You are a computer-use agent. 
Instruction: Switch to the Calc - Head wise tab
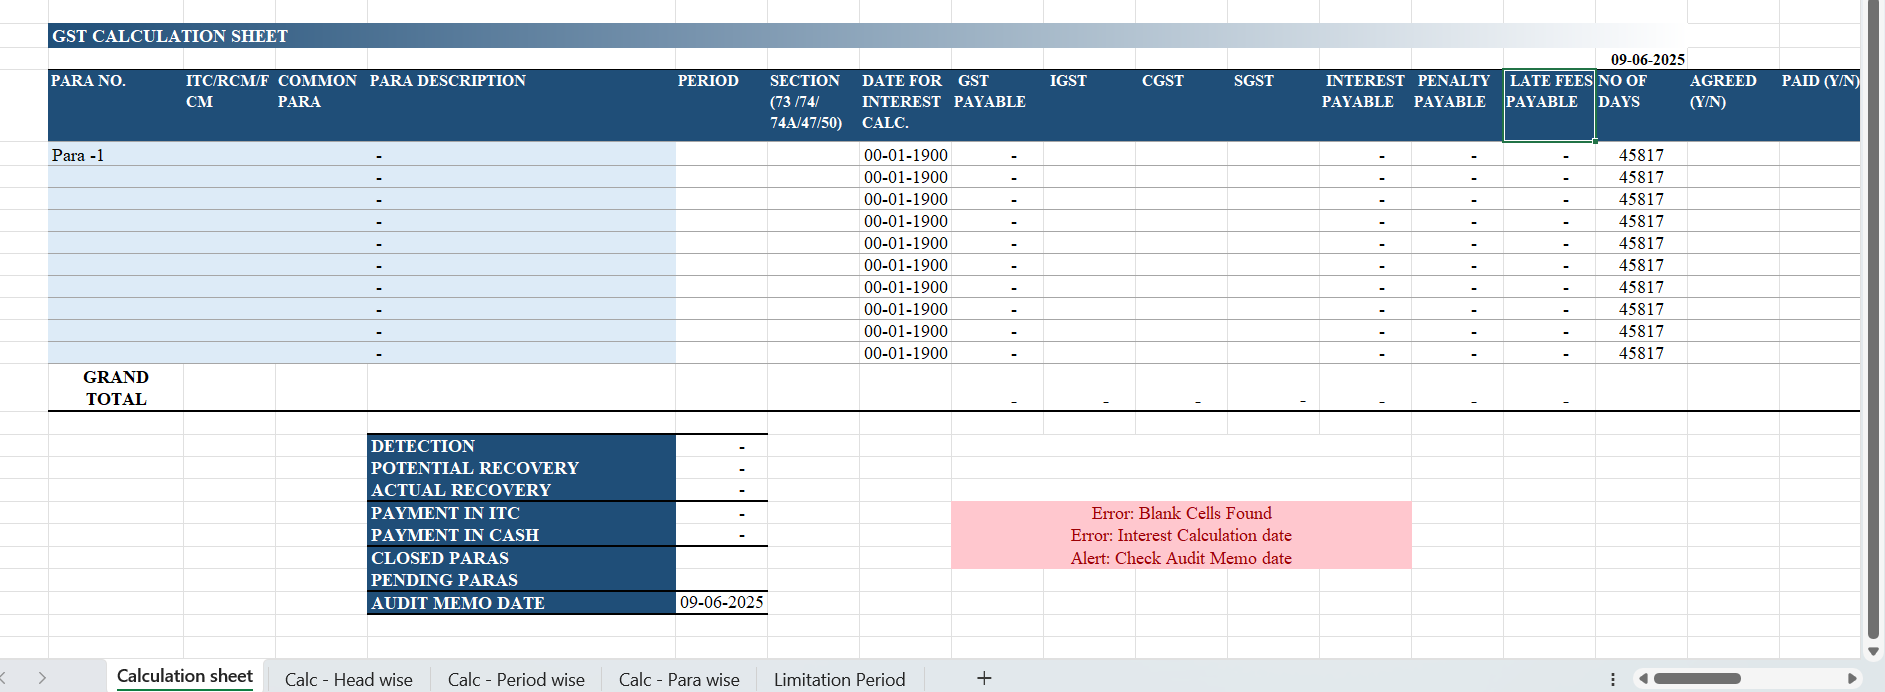(x=348, y=679)
